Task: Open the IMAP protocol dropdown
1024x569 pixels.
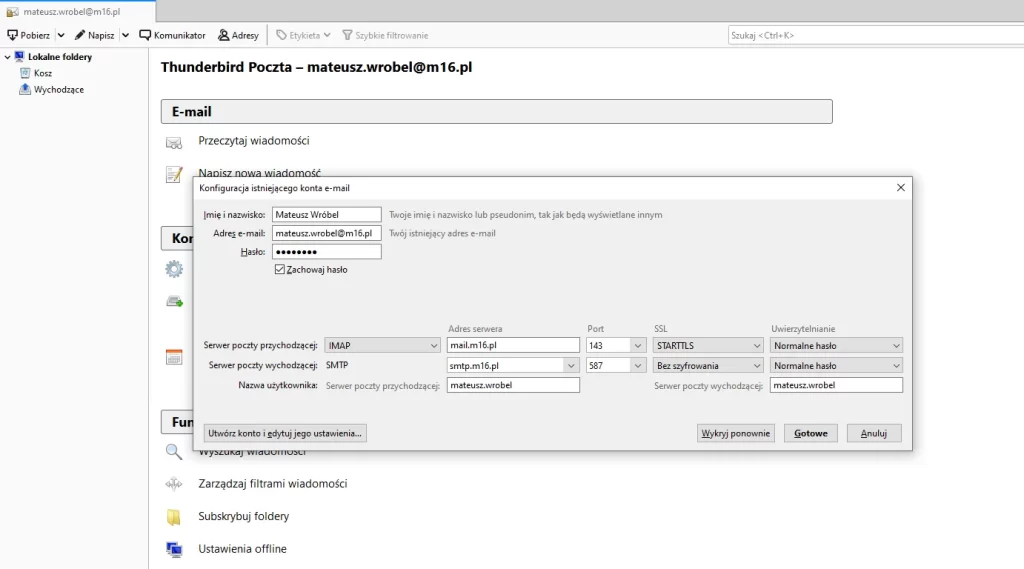Action: pyautogui.click(x=382, y=346)
